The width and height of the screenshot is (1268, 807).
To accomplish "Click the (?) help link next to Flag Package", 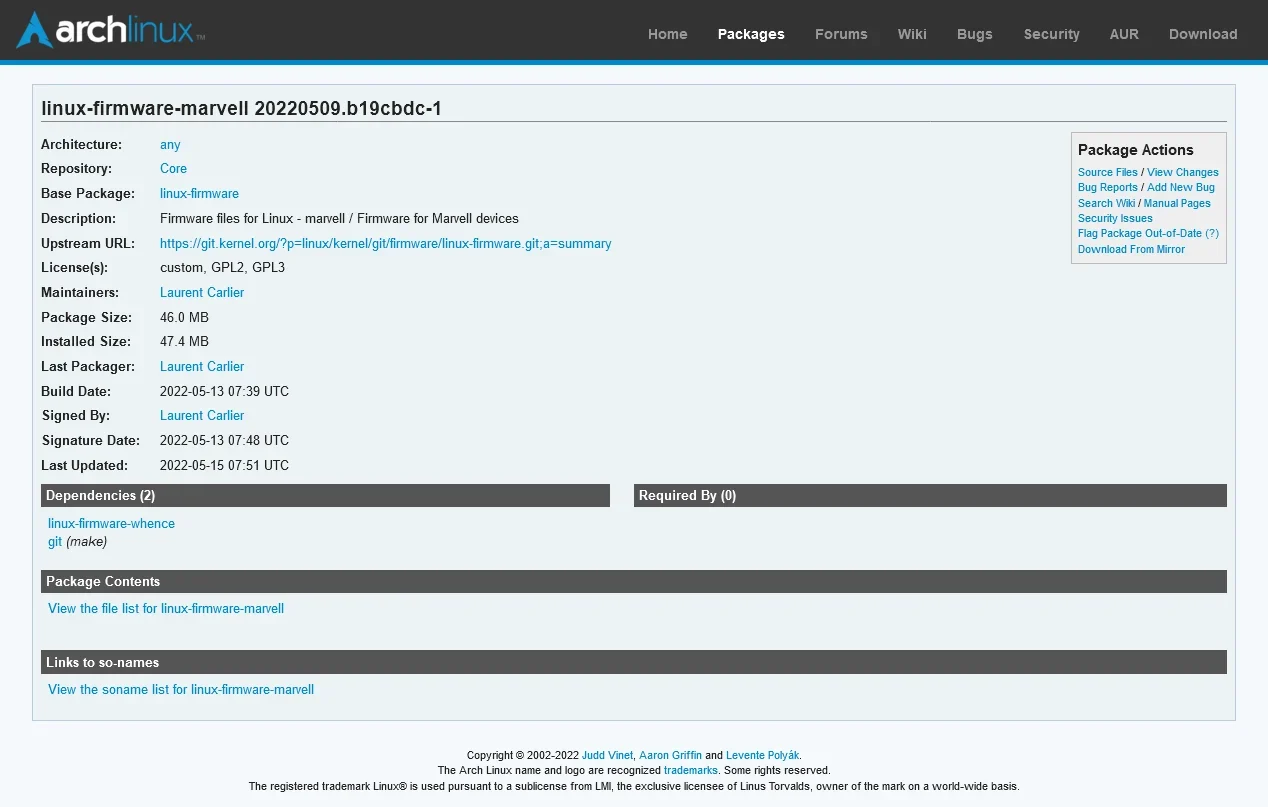I will click(x=1212, y=234).
